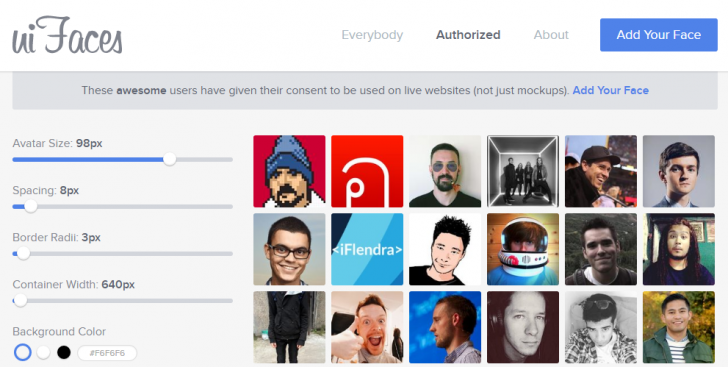The width and height of the screenshot is (728, 367).
Task: Click the uiFaces logo
Action: 67,35
